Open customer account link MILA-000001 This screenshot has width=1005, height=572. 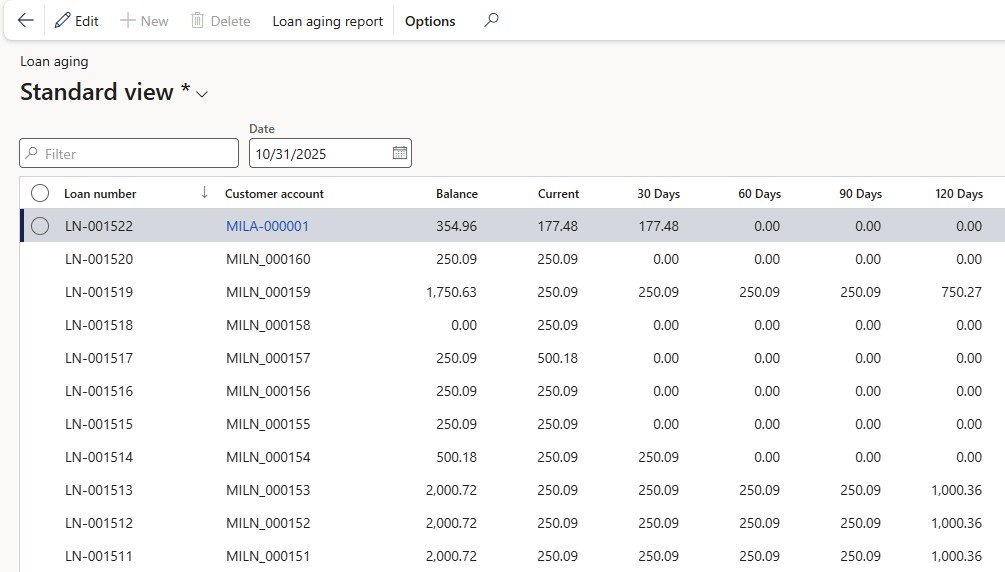267,226
